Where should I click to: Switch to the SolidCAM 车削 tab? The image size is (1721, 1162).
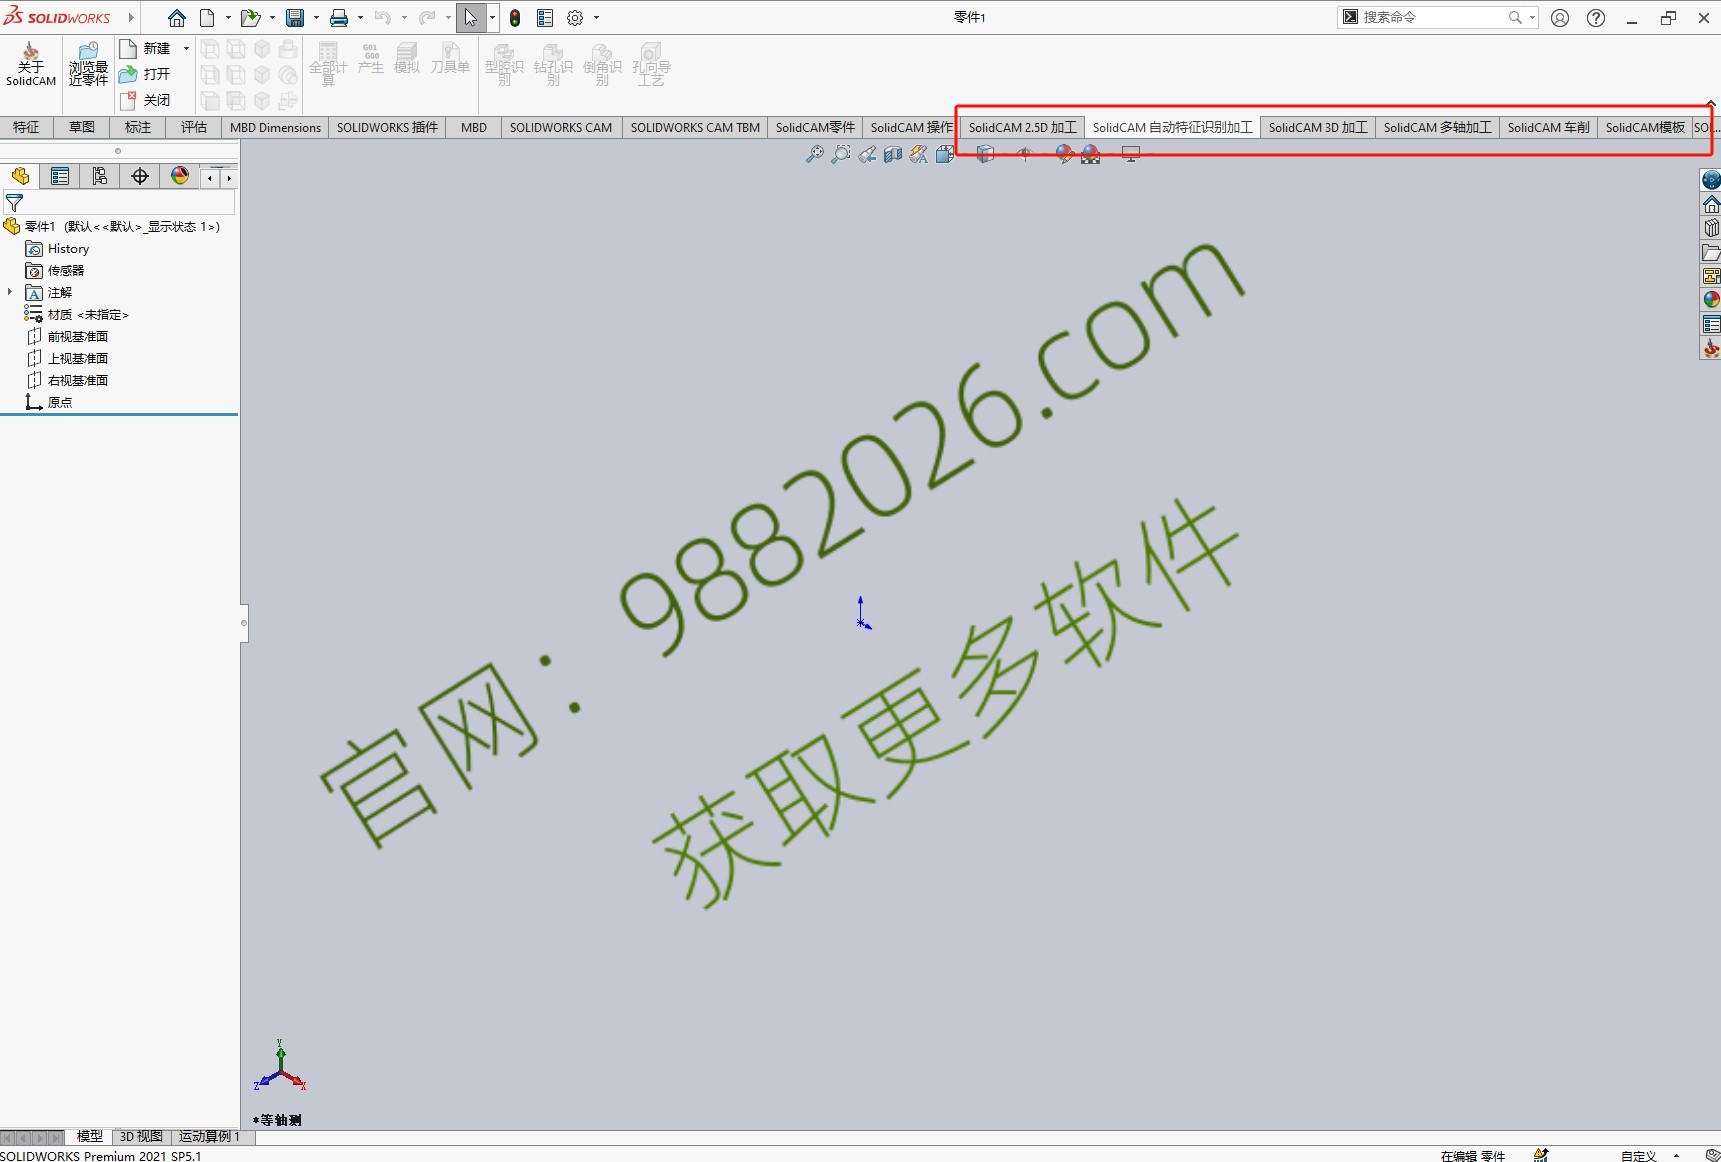pos(1548,127)
